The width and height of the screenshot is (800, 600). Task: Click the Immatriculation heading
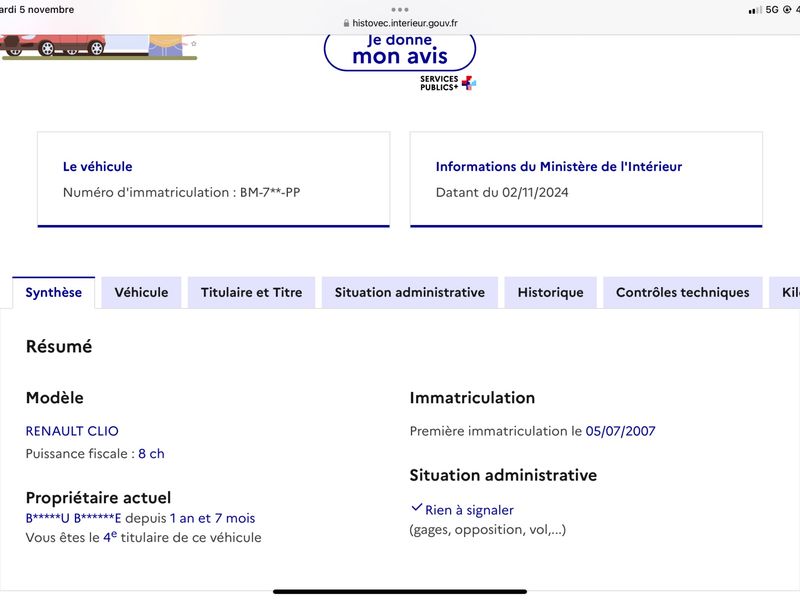coord(472,398)
